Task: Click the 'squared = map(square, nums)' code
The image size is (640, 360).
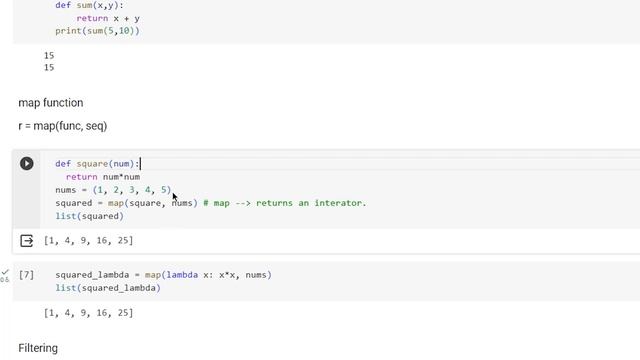Action: [127, 203]
